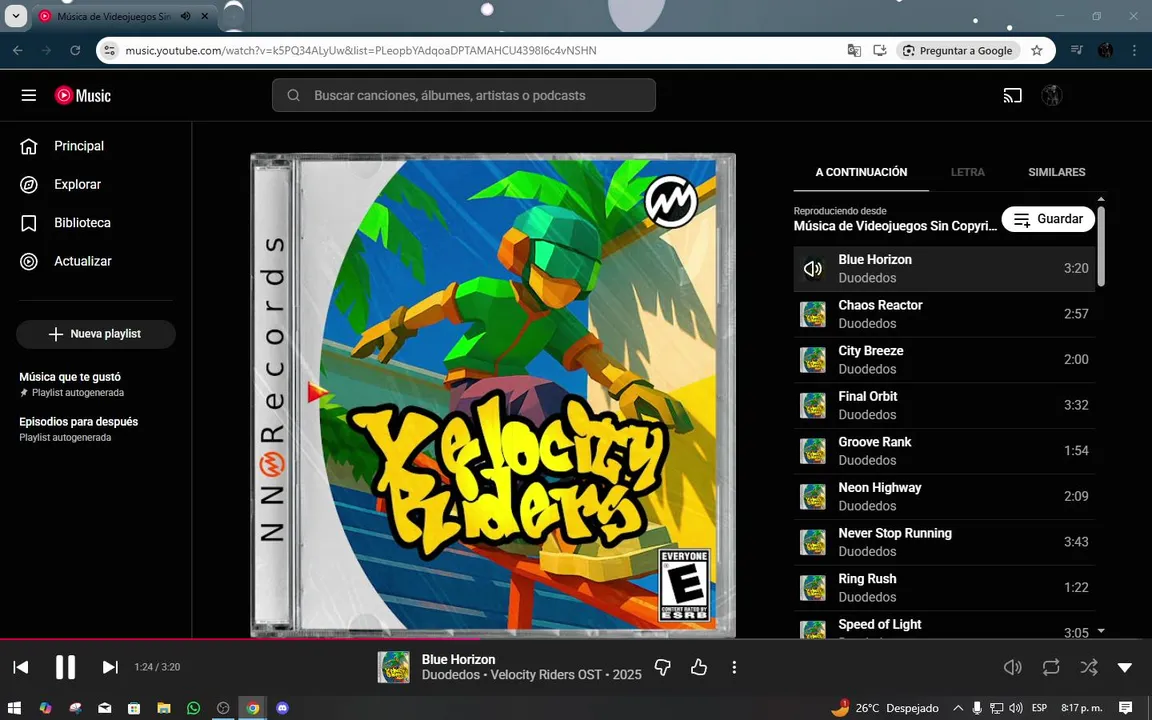Open the Chrome three-dot menu
The height and width of the screenshot is (720, 1152).
tap(1134, 51)
